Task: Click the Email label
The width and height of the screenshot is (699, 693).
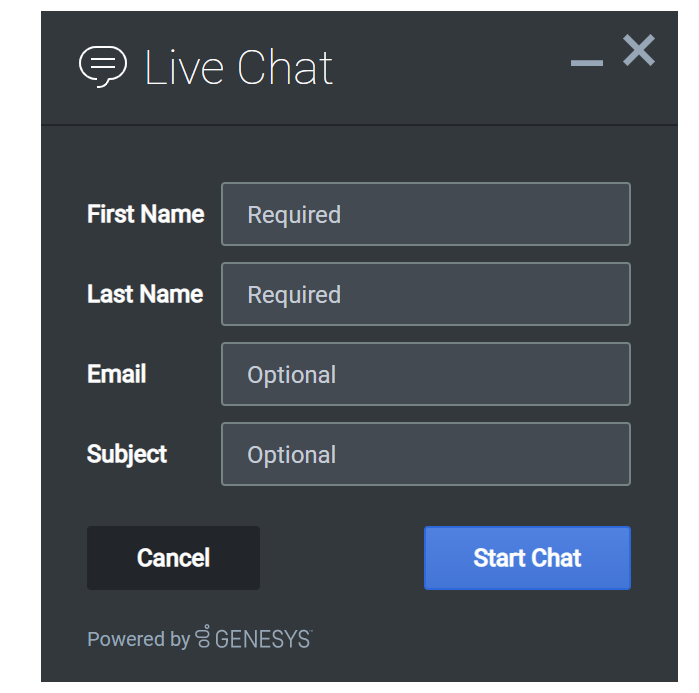Action: (x=117, y=374)
